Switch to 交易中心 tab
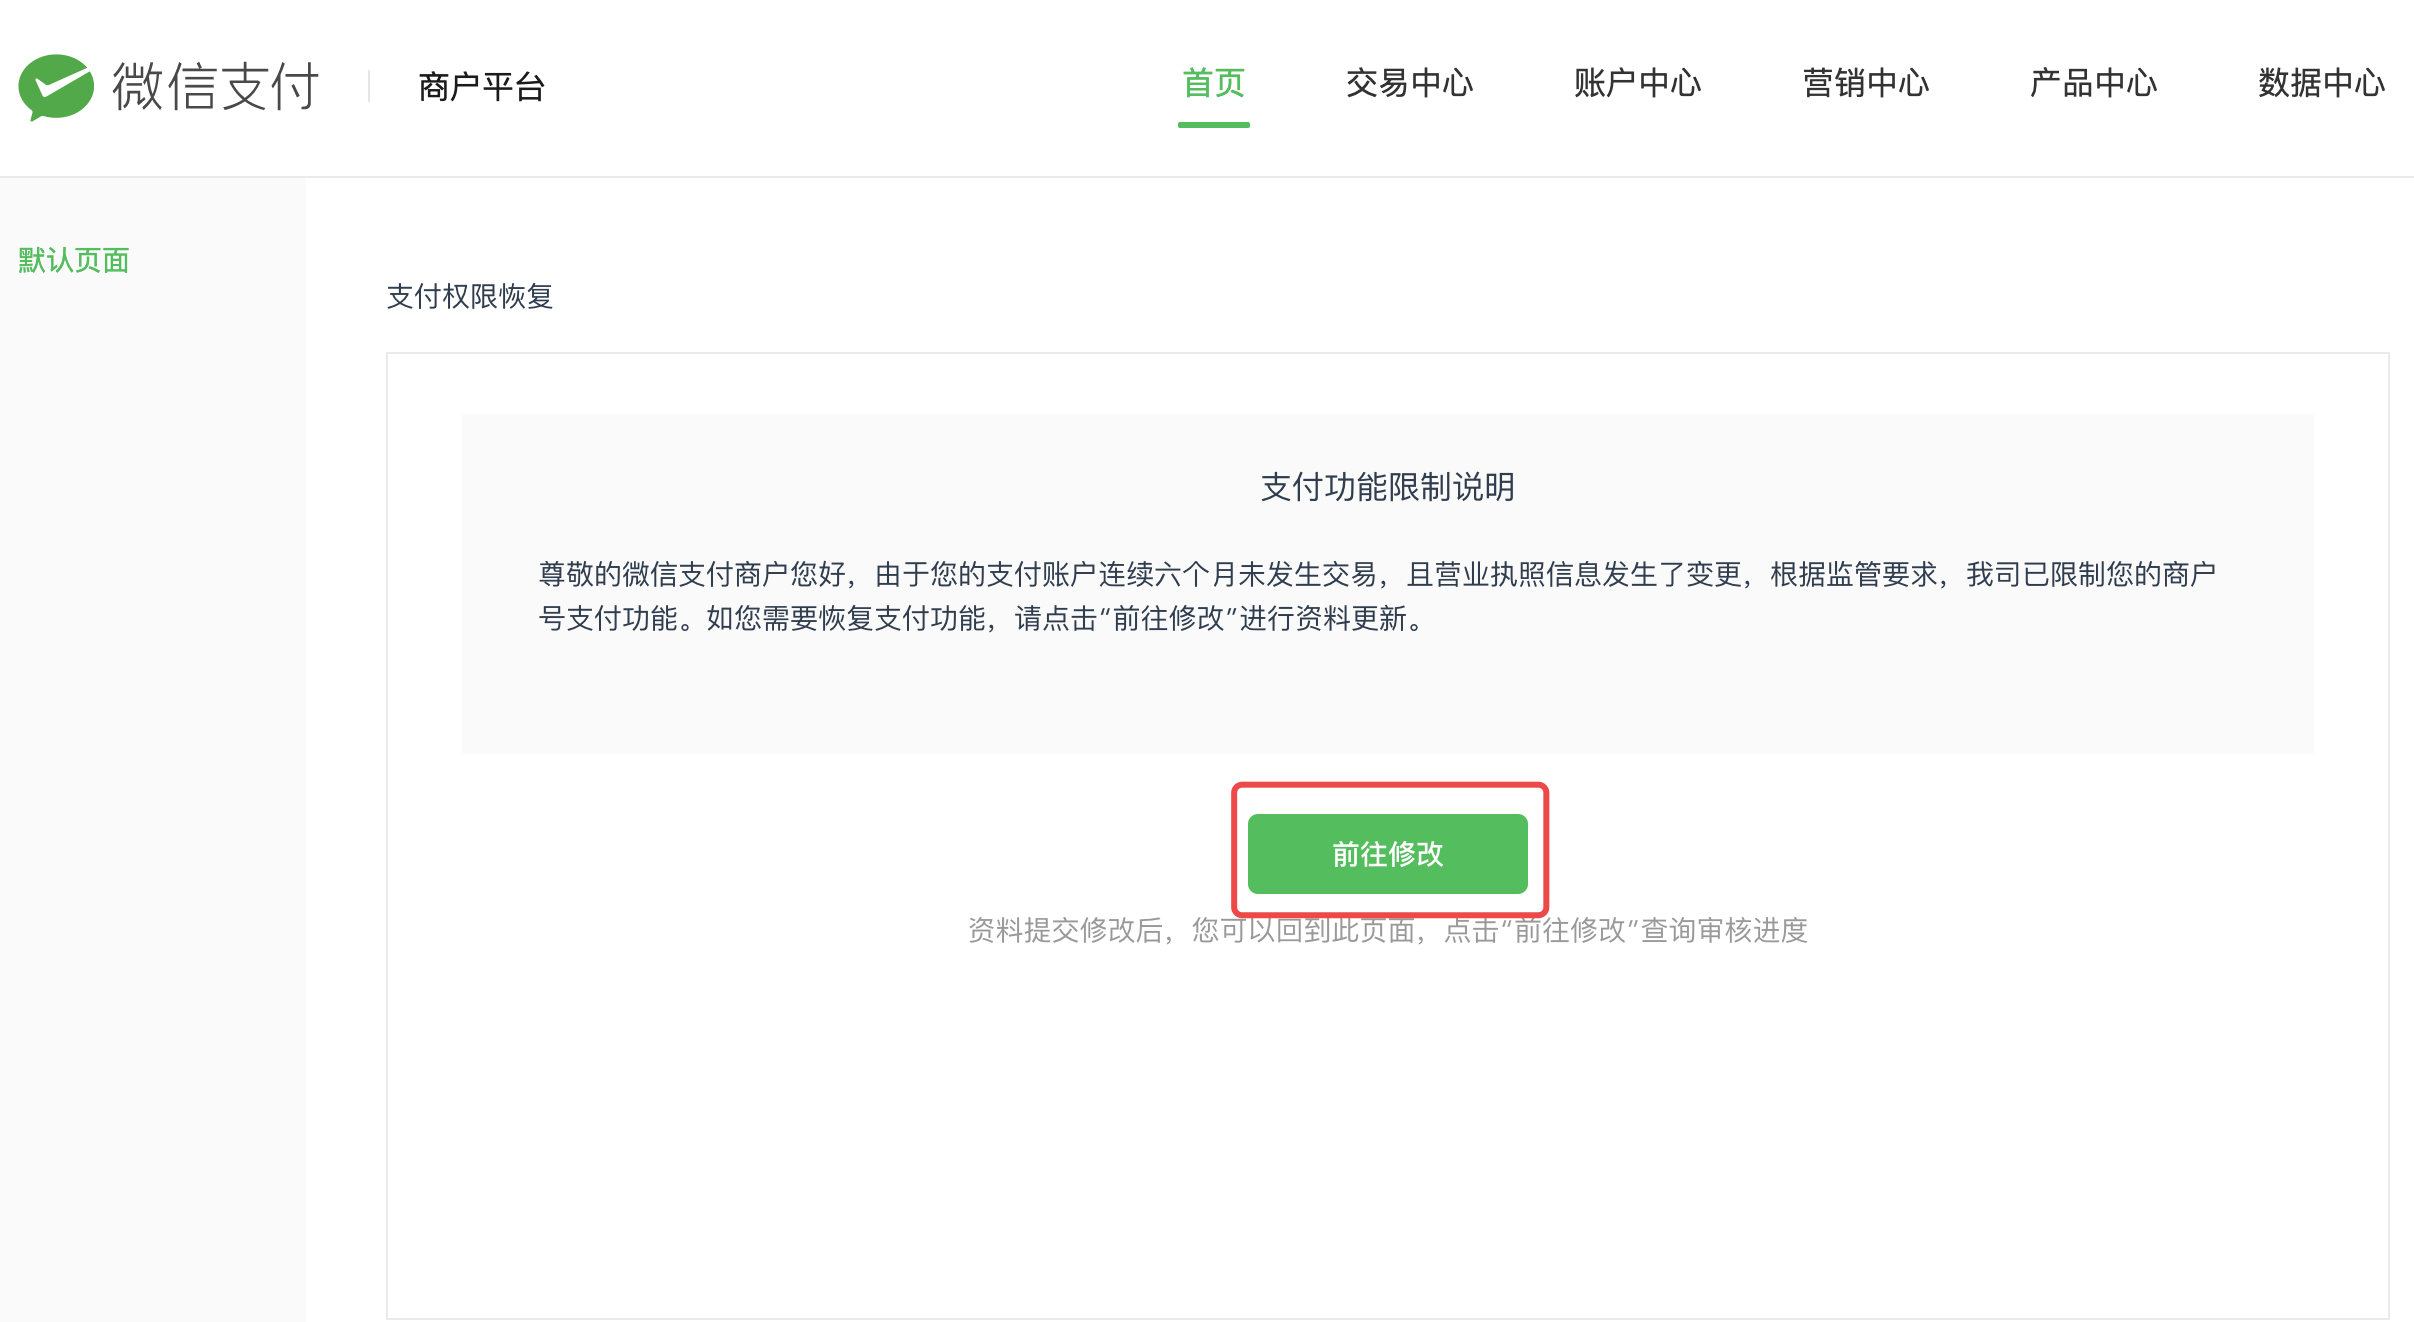This screenshot has height=1322, width=2414. pos(1409,83)
